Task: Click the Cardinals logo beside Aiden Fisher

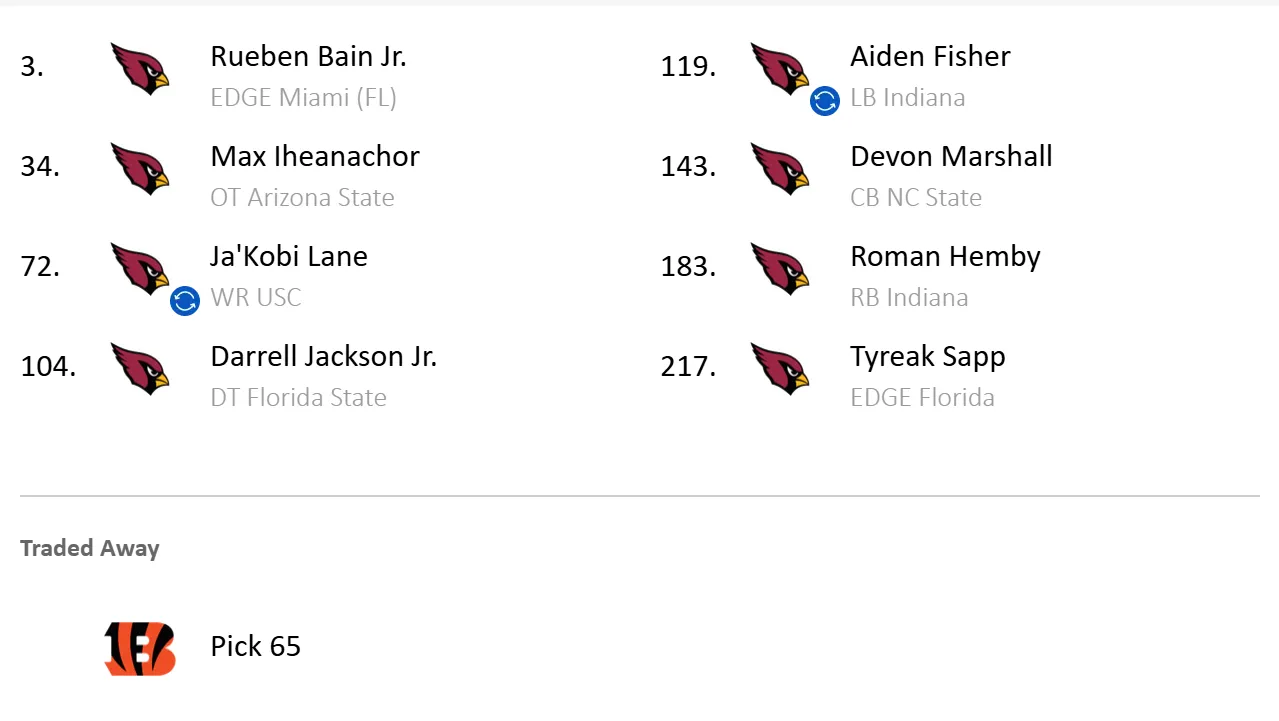Action: (x=781, y=70)
